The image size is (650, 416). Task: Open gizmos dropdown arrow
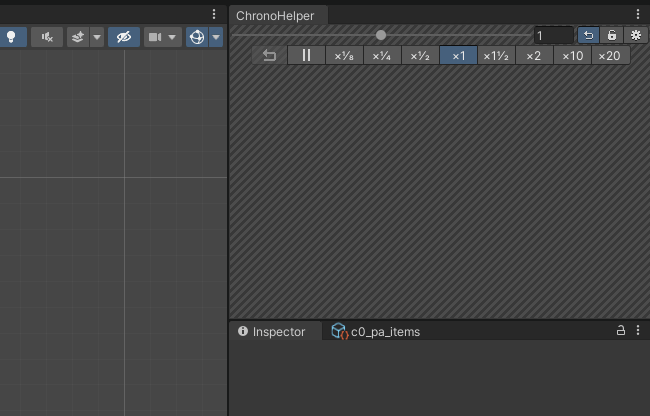click(216, 37)
